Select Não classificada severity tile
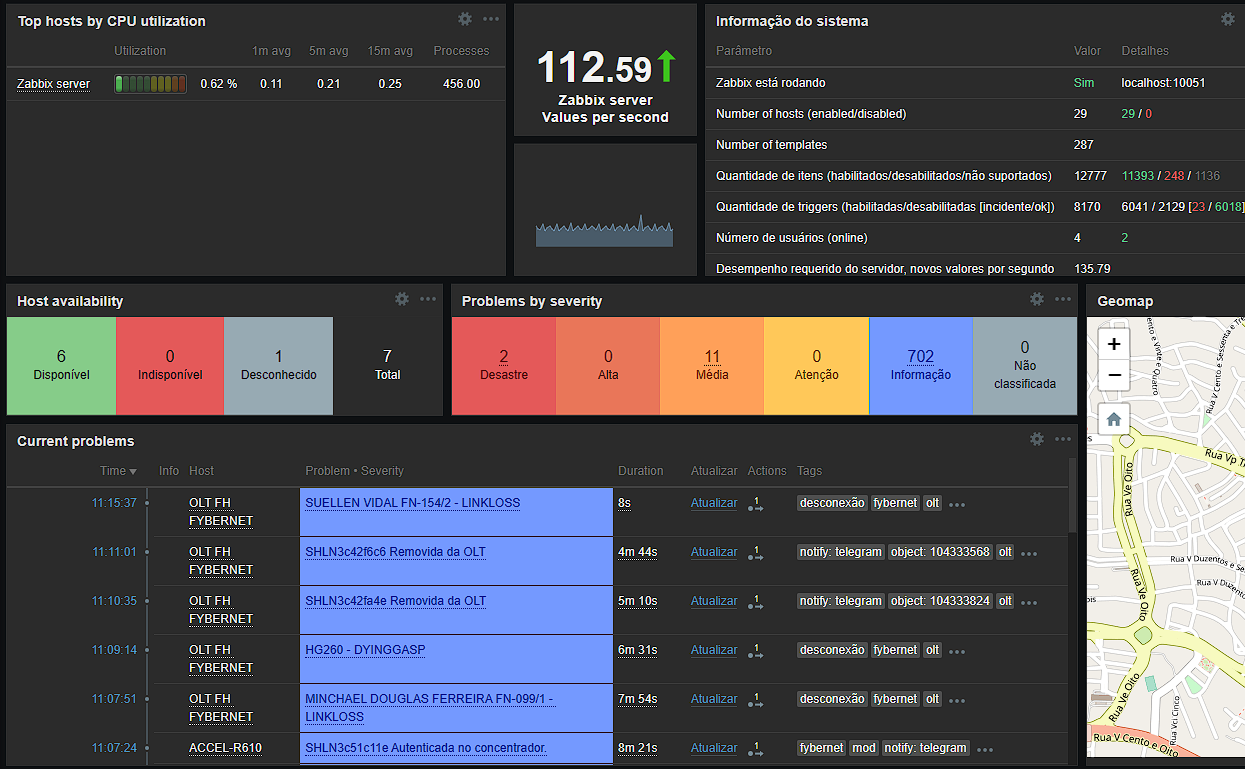1245x769 pixels. pyautogui.click(x=1025, y=366)
